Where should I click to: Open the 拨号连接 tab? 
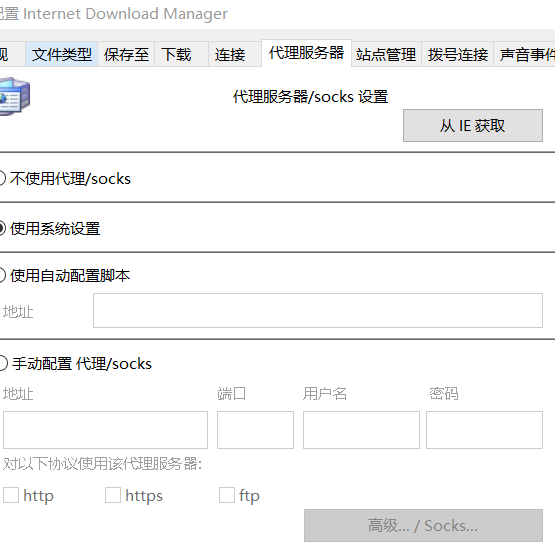click(458, 54)
